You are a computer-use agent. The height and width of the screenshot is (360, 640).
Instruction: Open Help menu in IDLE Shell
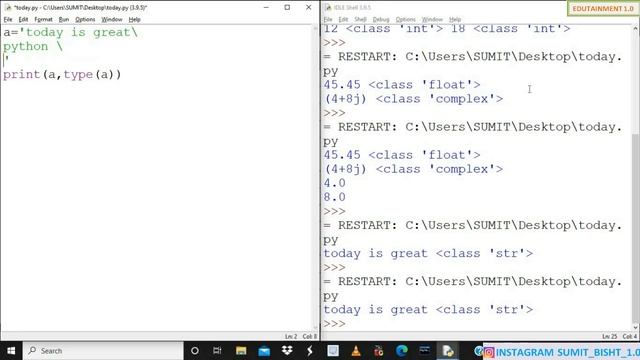pos(455,19)
